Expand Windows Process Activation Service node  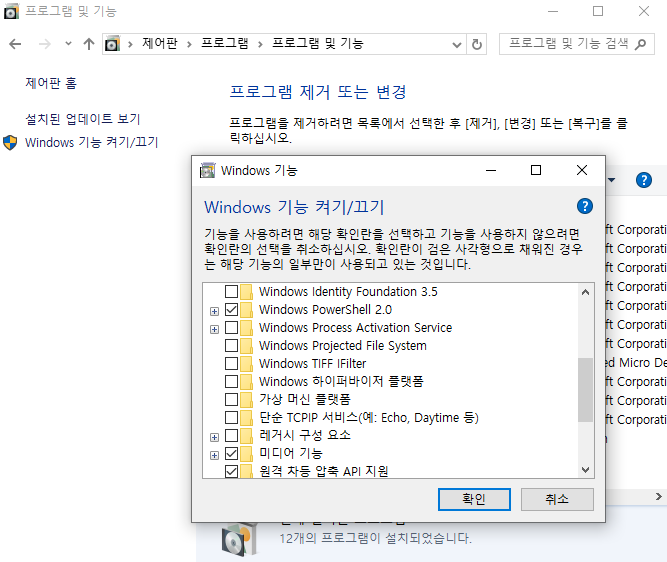(214, 329)
